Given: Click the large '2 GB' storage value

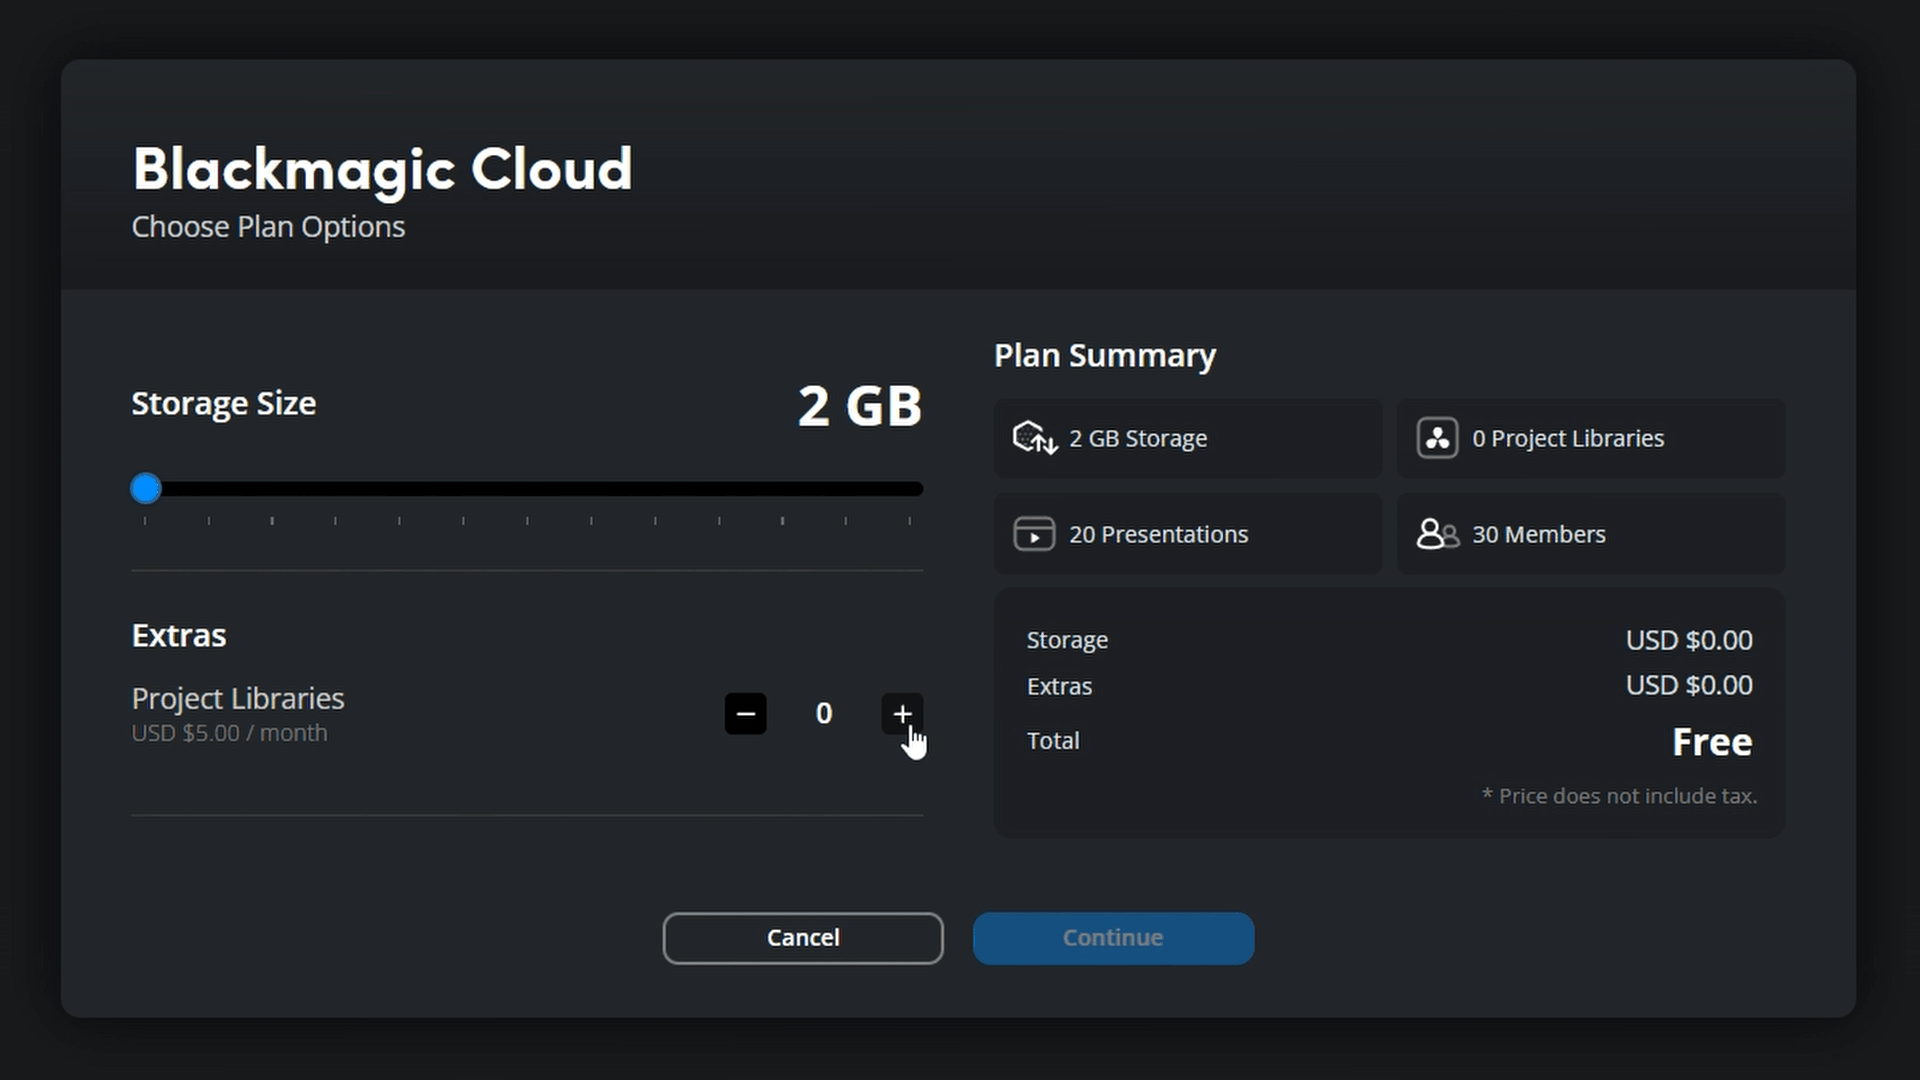Looking at the screenshot, I should point(859,407).
